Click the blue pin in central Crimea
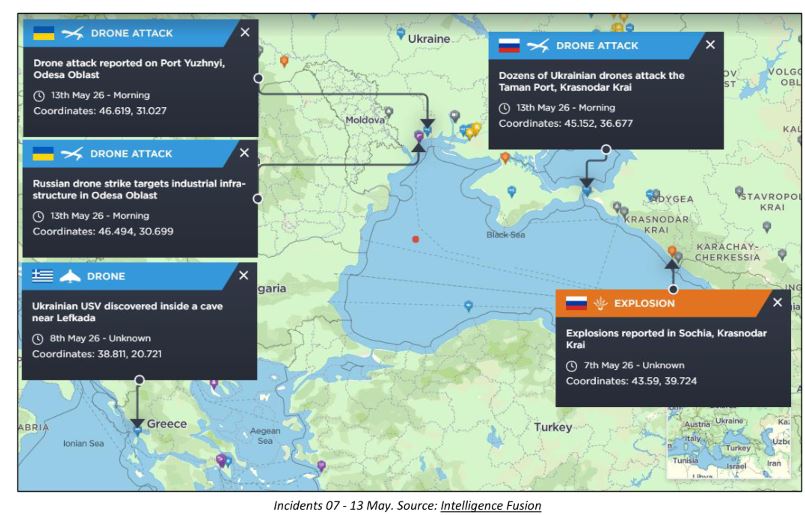Image resolution: width=805 pixels, height=515 pixels. coord(511,192)
